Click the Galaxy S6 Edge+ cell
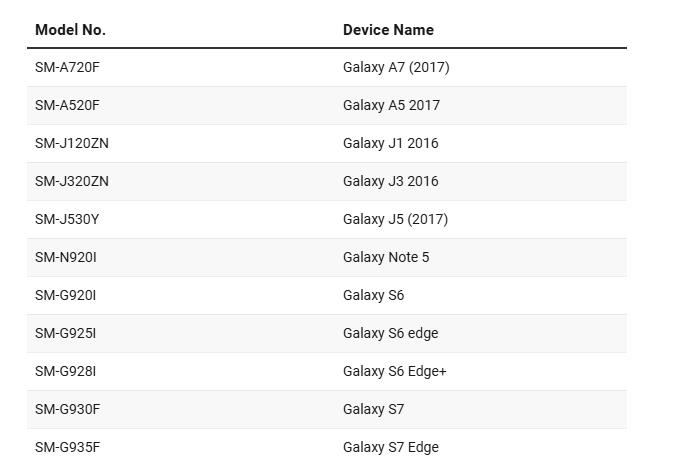 [394, 371]
